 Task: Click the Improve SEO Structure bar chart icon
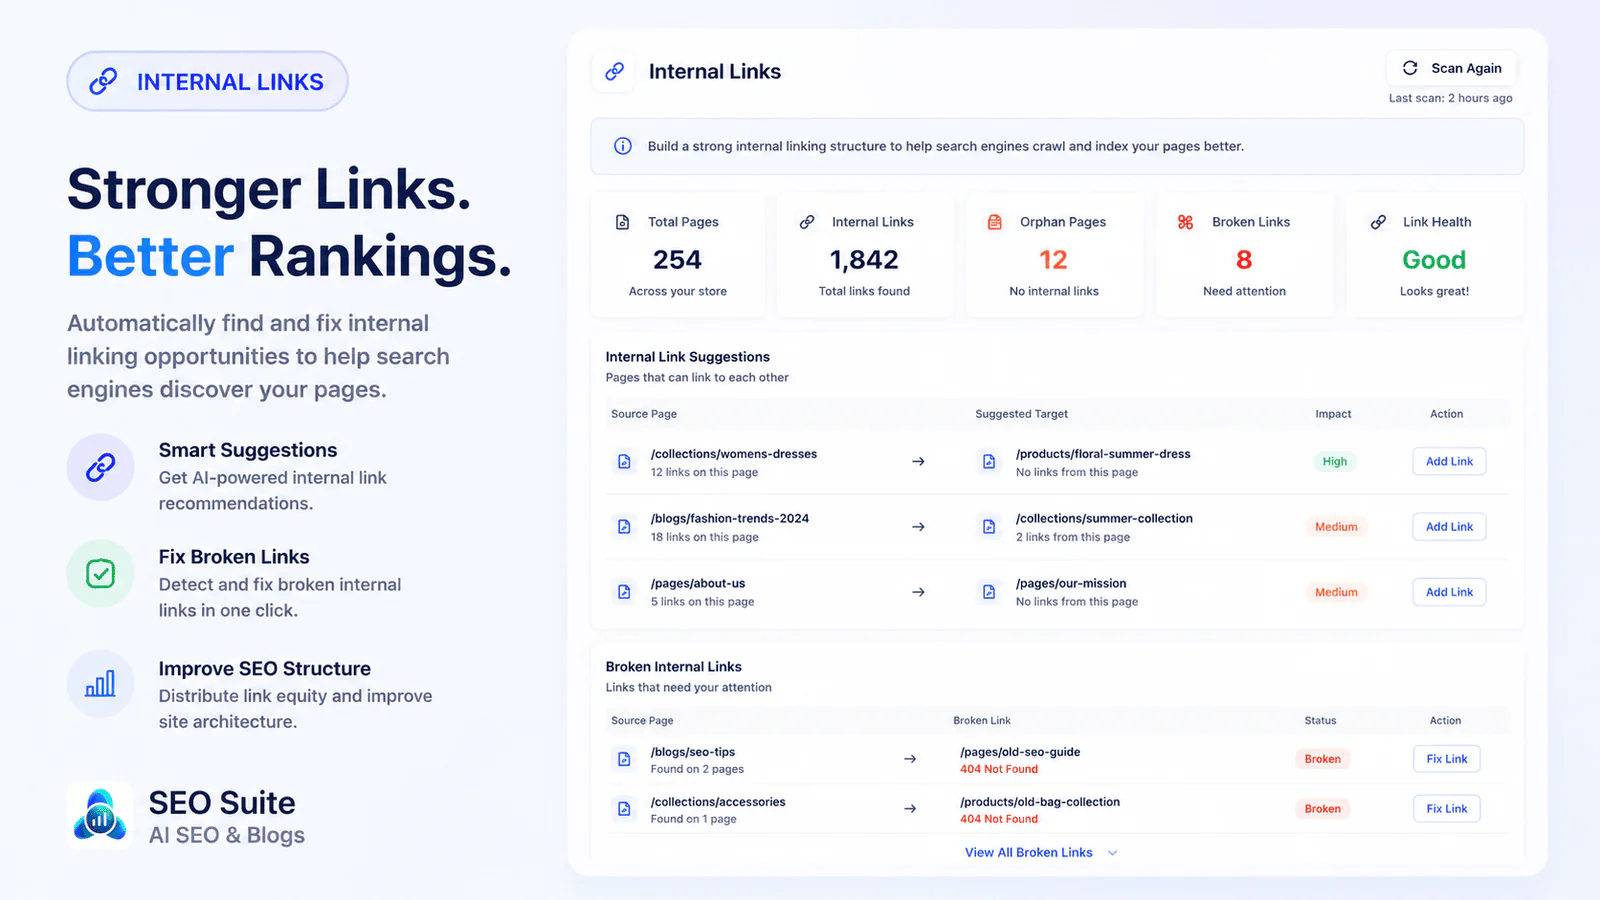[x=100, y=684]
